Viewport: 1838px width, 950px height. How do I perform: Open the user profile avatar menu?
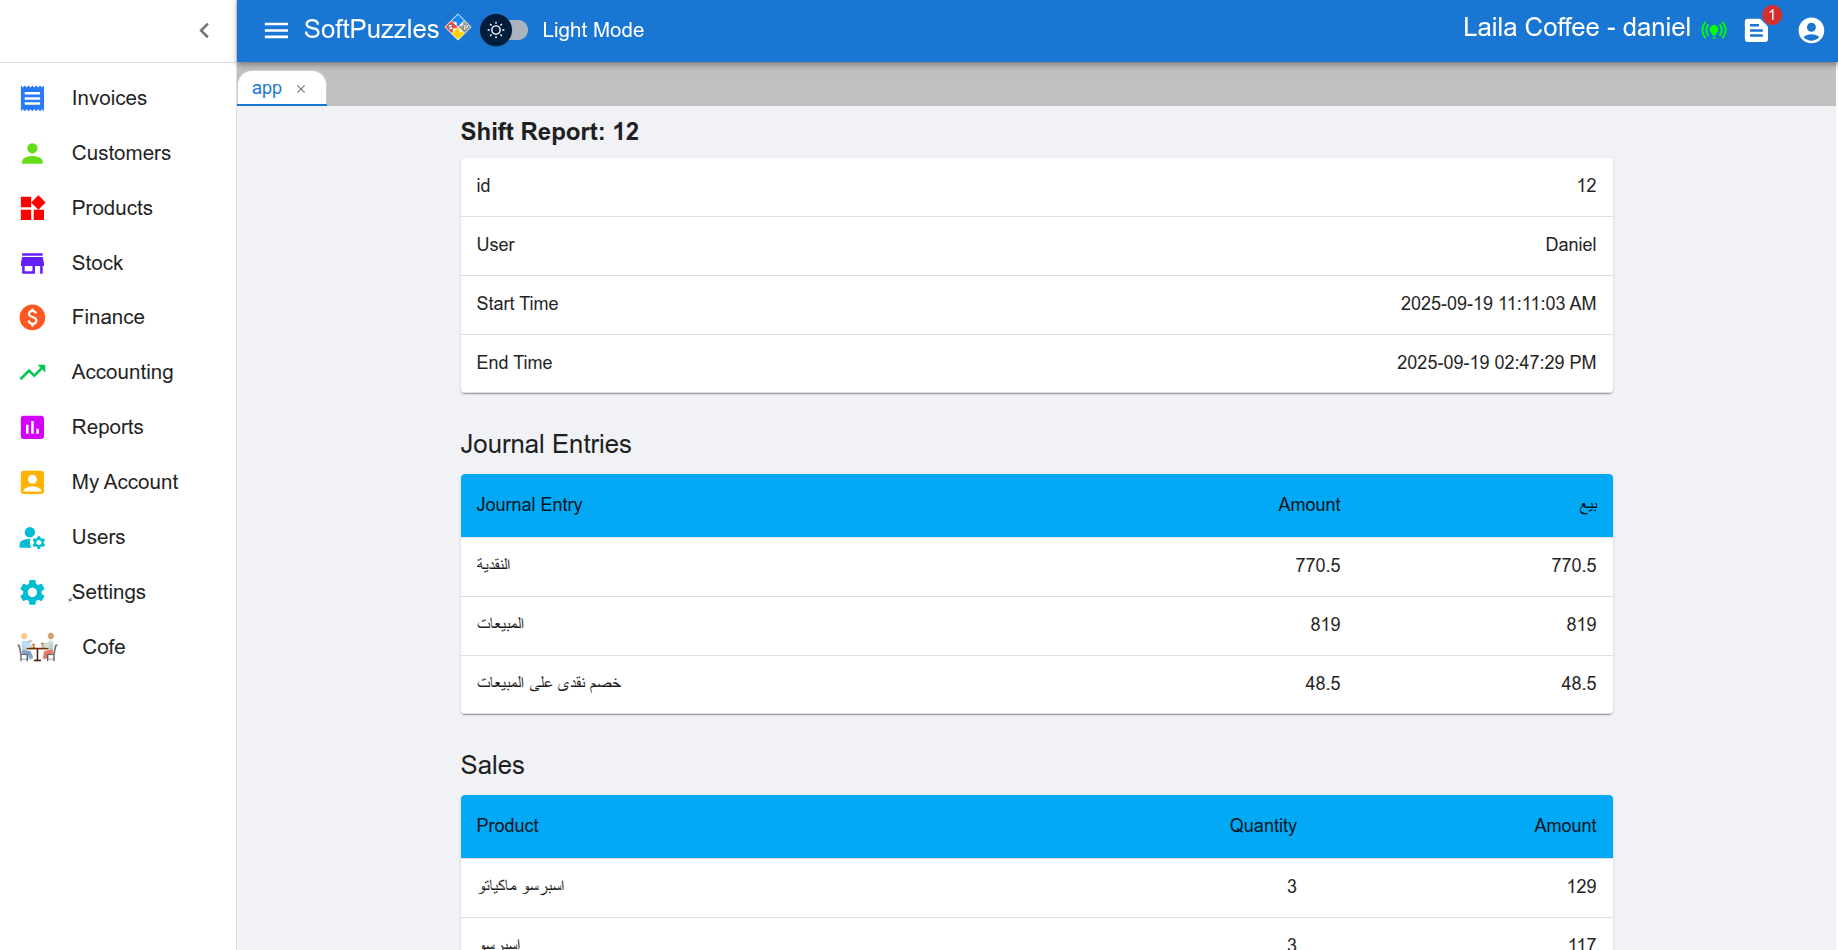tap(1810, 30)
